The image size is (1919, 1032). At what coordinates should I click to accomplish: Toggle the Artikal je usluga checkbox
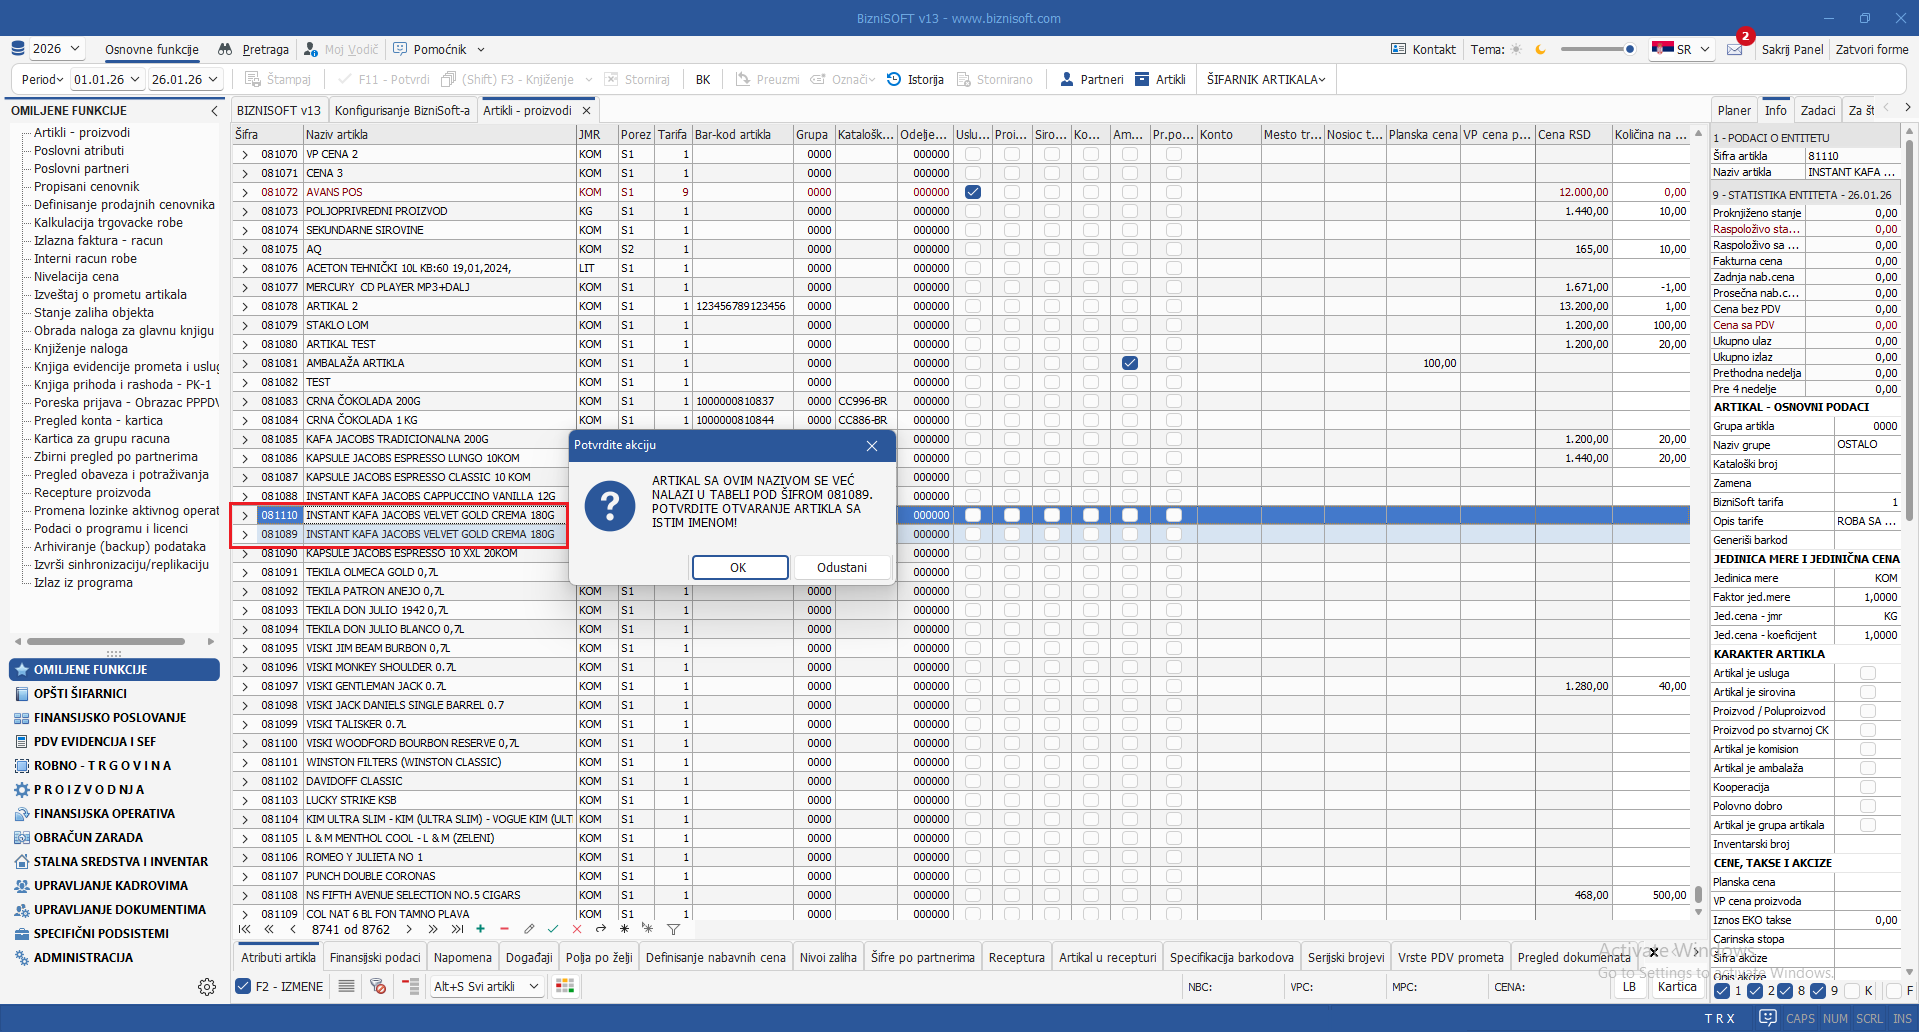[1867, 673]
